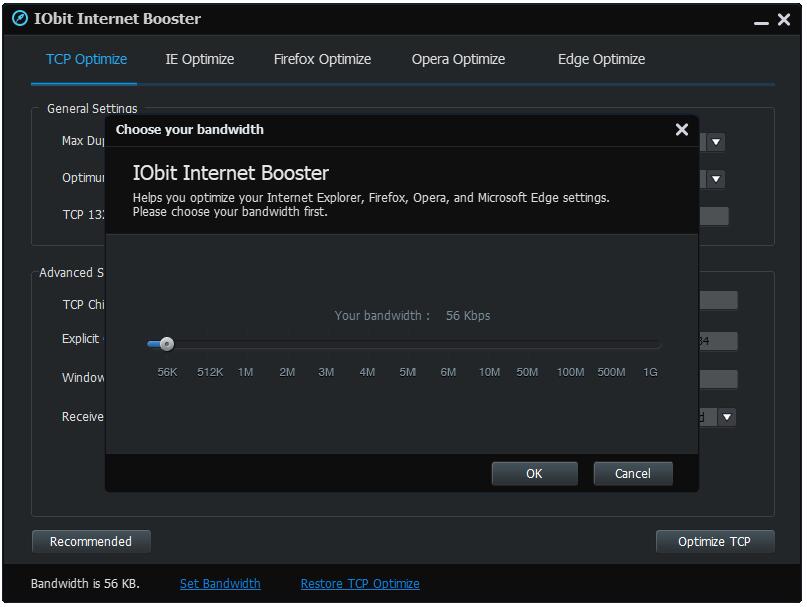The width and height of the screenshot is (807, 607).
Task: Expand the Optimum row dropdown arrow
Action: 715,179
